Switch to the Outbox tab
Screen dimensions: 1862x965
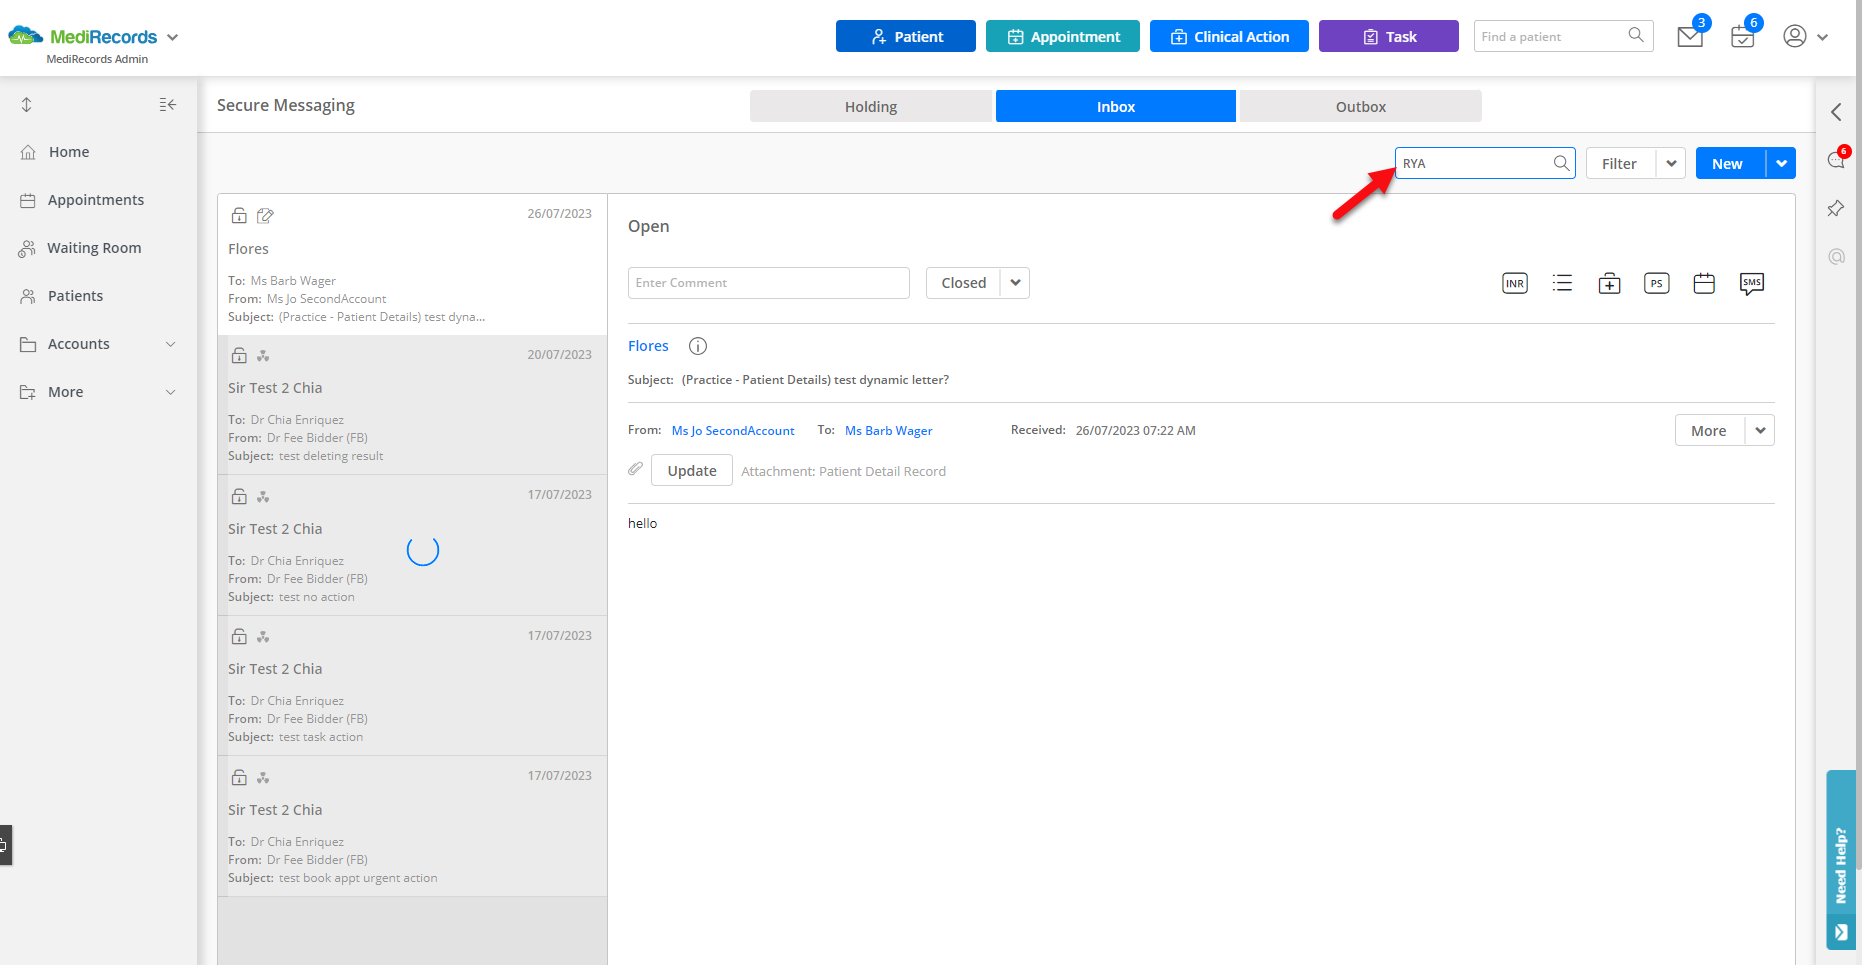coord(1361,106)
